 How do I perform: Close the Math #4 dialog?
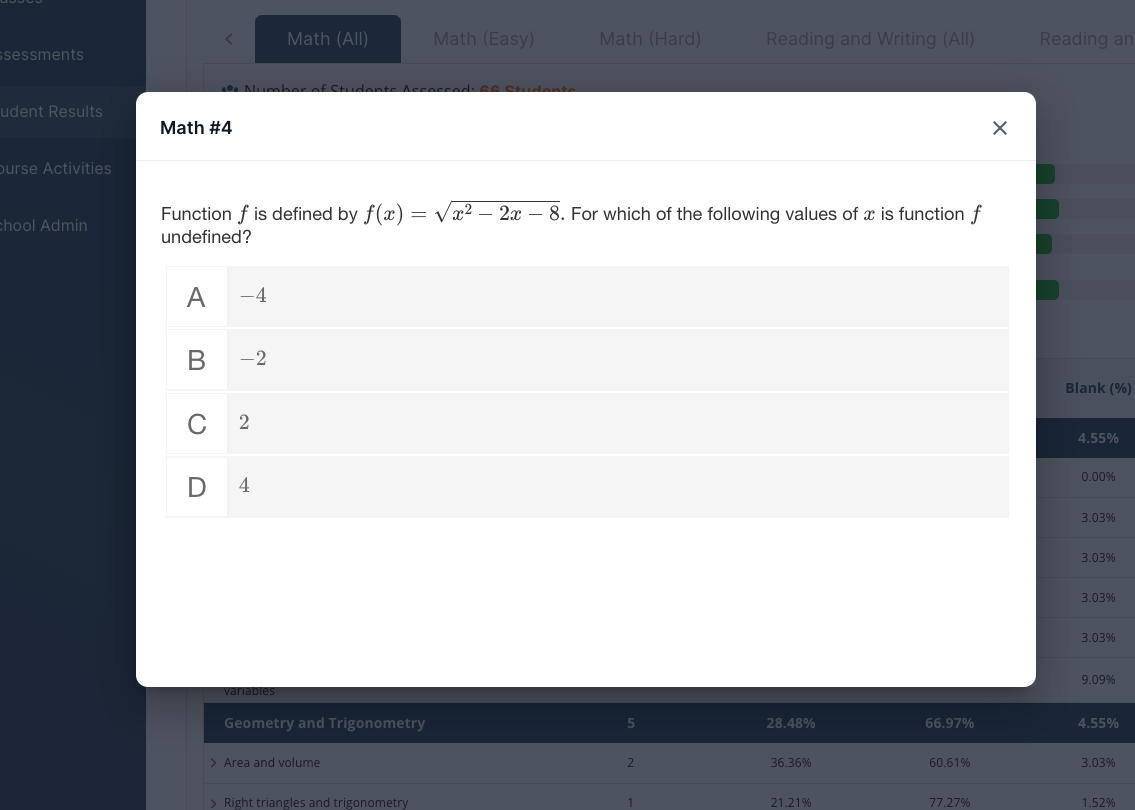[x=999, y=128]
